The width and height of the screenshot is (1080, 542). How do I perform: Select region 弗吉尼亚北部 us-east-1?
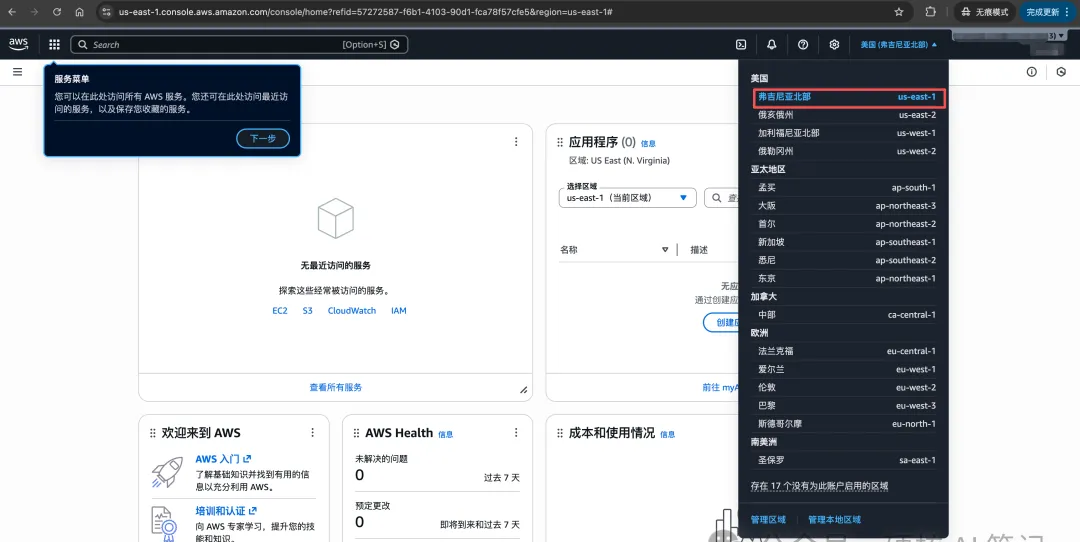point(849,97)
